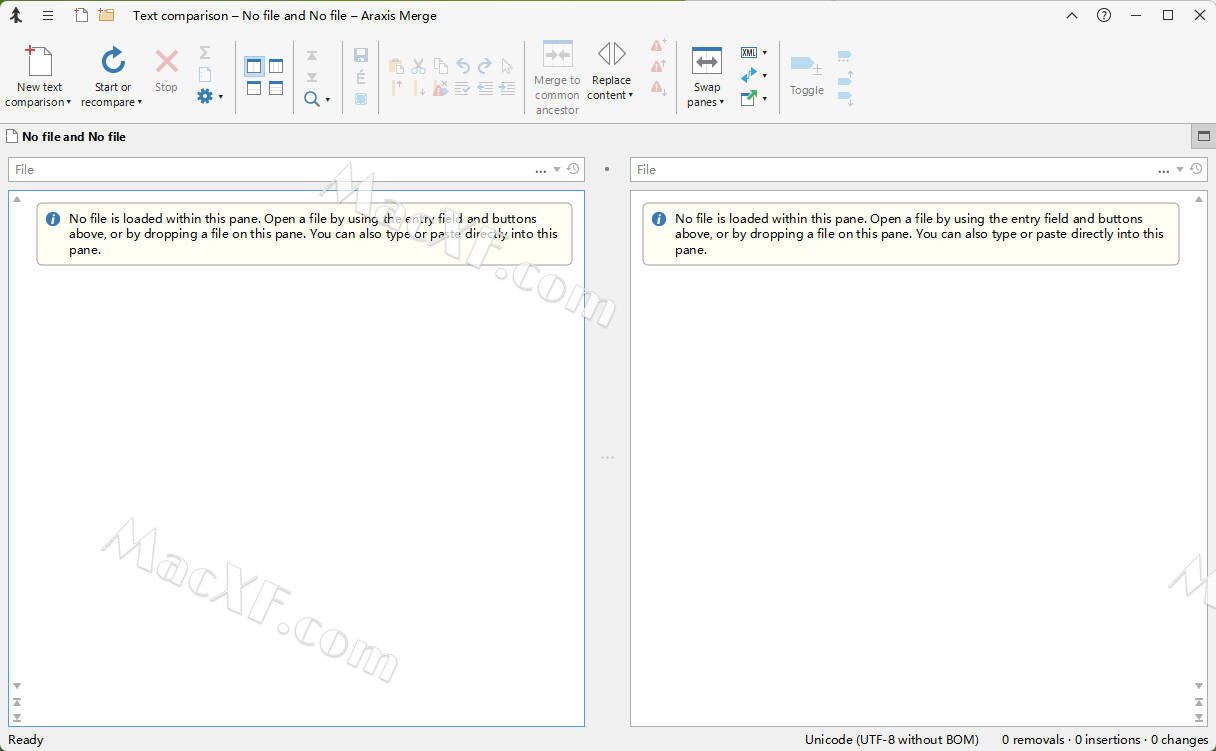This screenshot has width=1216, height=751.
Task: Click the red X Stop button
Action: (166, 71)
